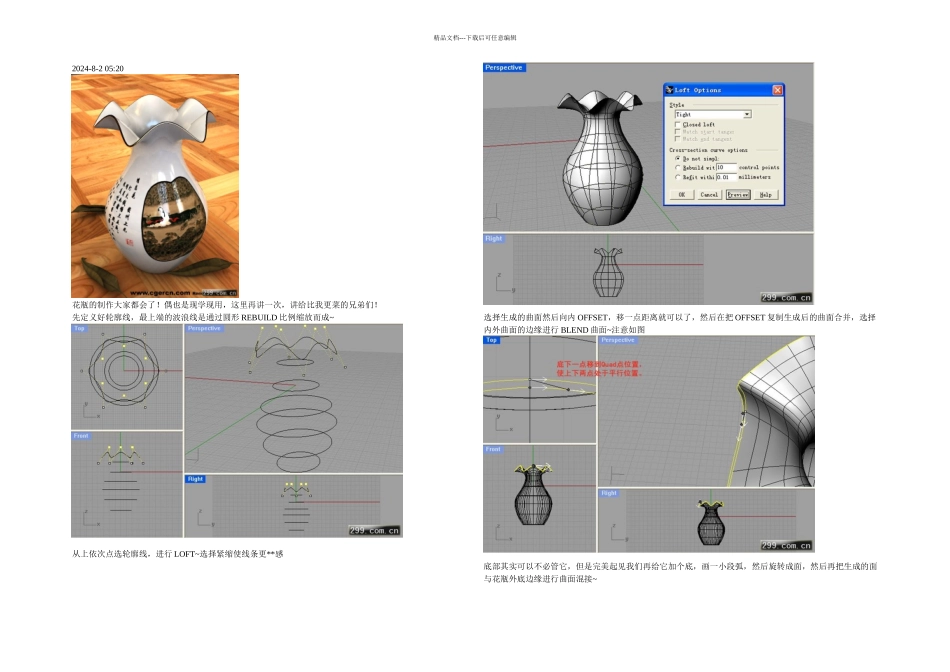Screen dimensions: 950x672
Task: Click the paragraph mentioning OFFSET
Action: [679, 323]
